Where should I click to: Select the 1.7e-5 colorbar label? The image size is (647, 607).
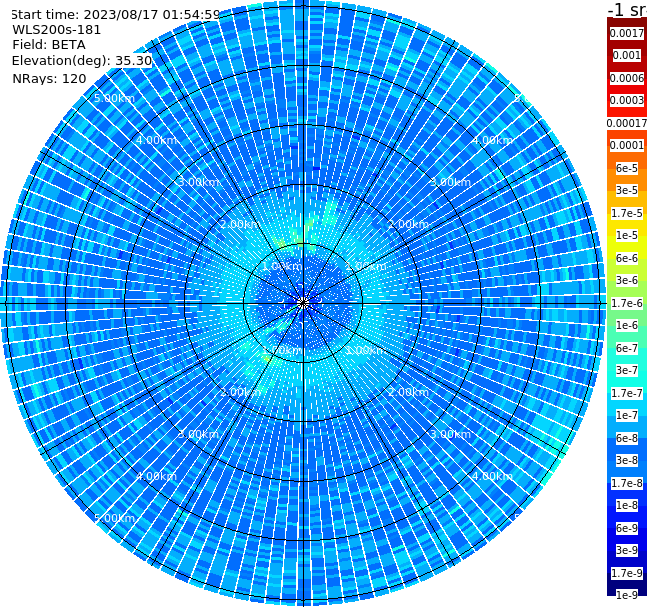627,213
